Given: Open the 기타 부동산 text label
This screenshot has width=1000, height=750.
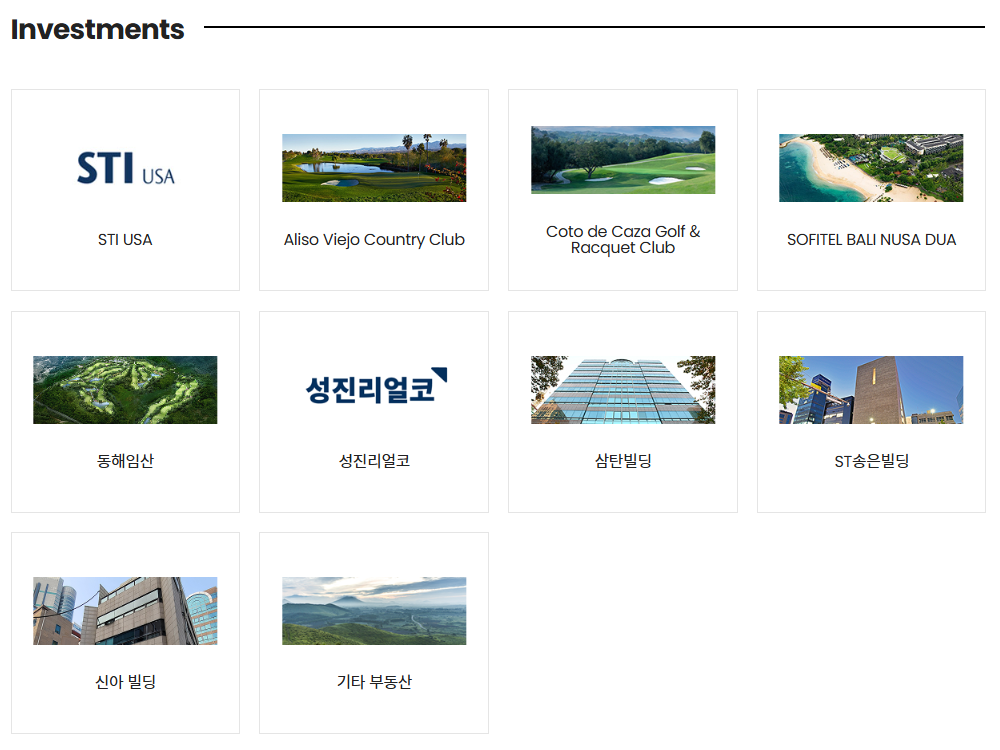Looking at the screenshot, I should coord(374,682).
